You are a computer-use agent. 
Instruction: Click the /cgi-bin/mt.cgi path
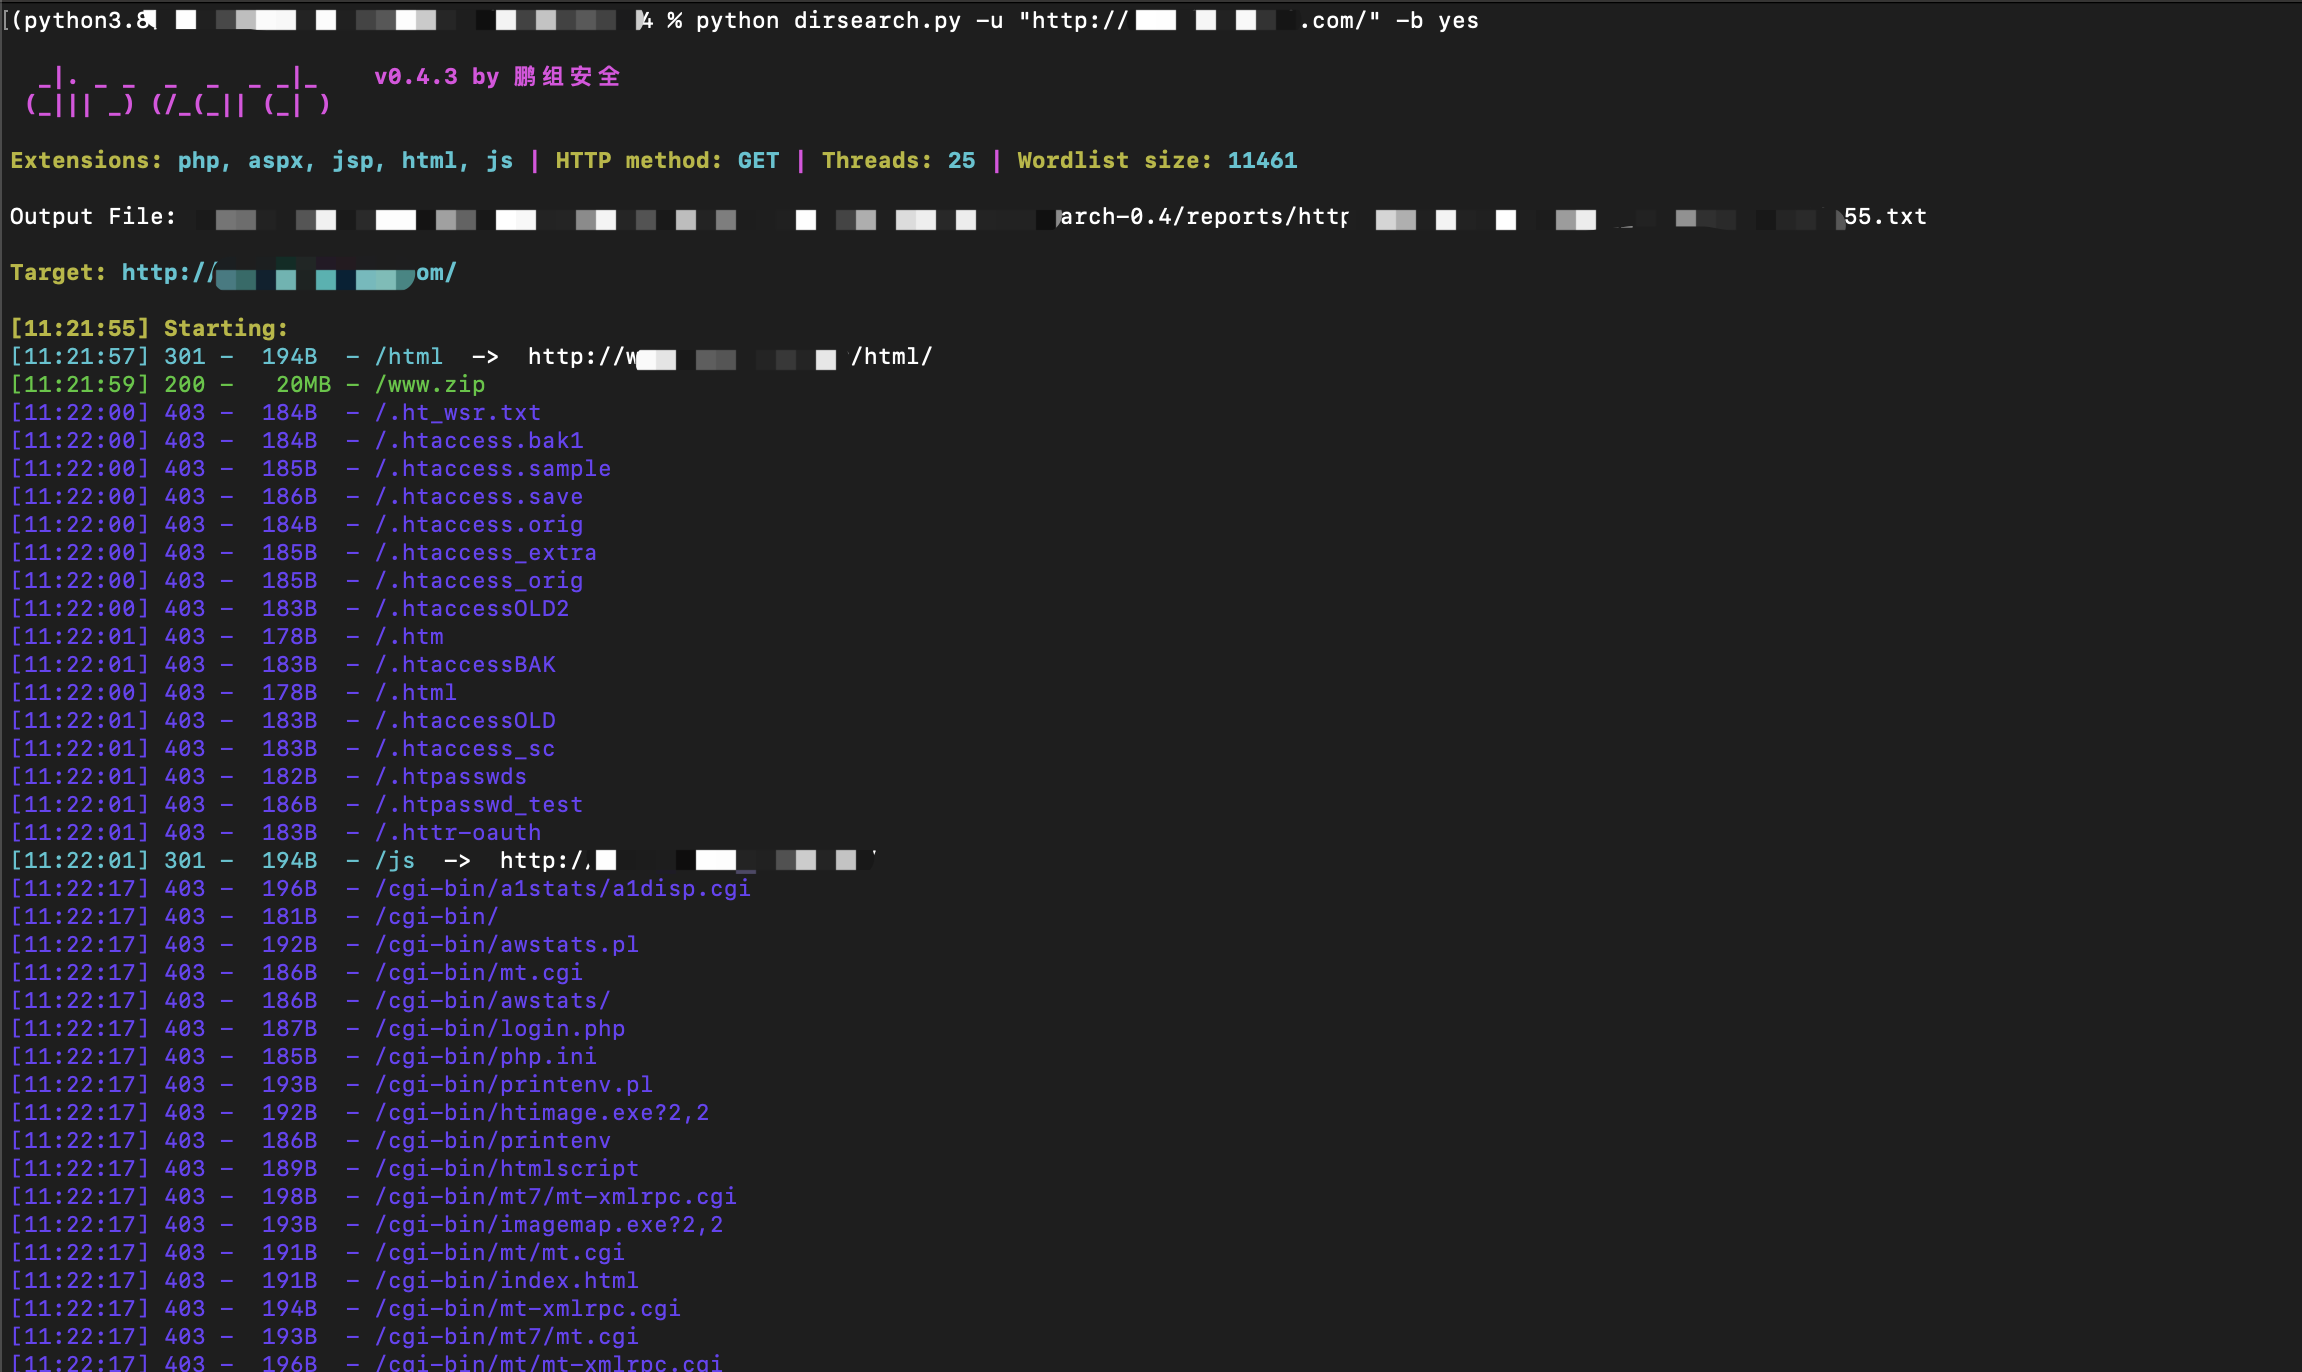[x=479, y=973]
